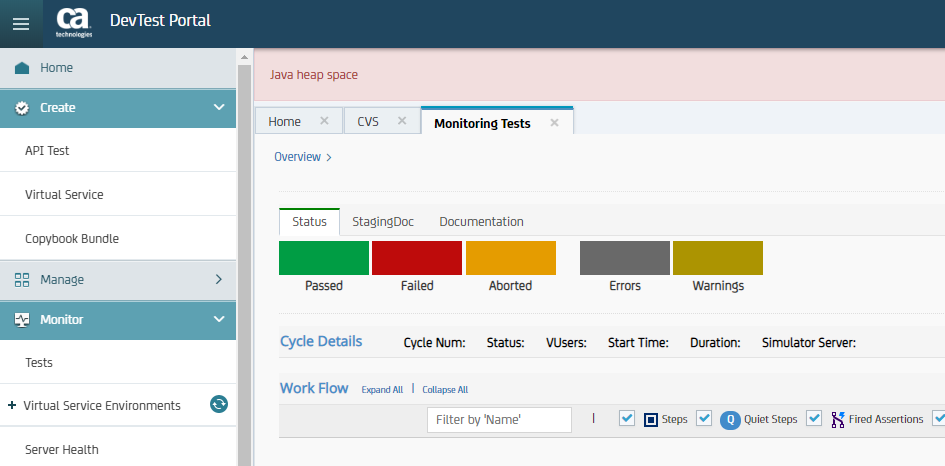
Task: Refresh Virtual Service Environments list
Action: 219,405
